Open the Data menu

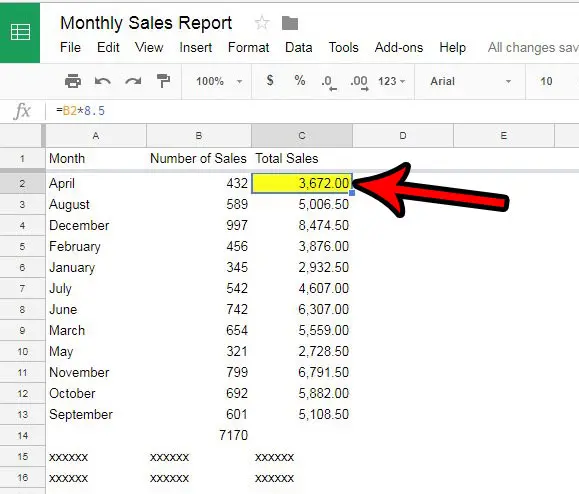[x=299, y=48]
